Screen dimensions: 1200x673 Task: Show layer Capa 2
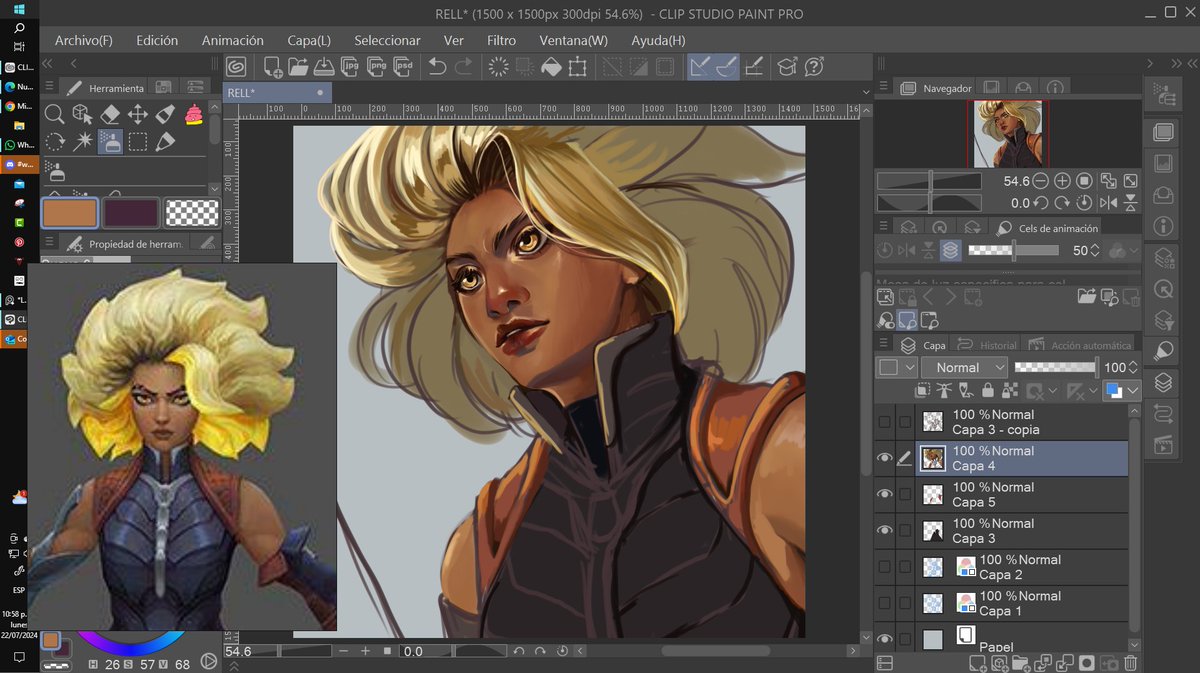tap(884, 567)
